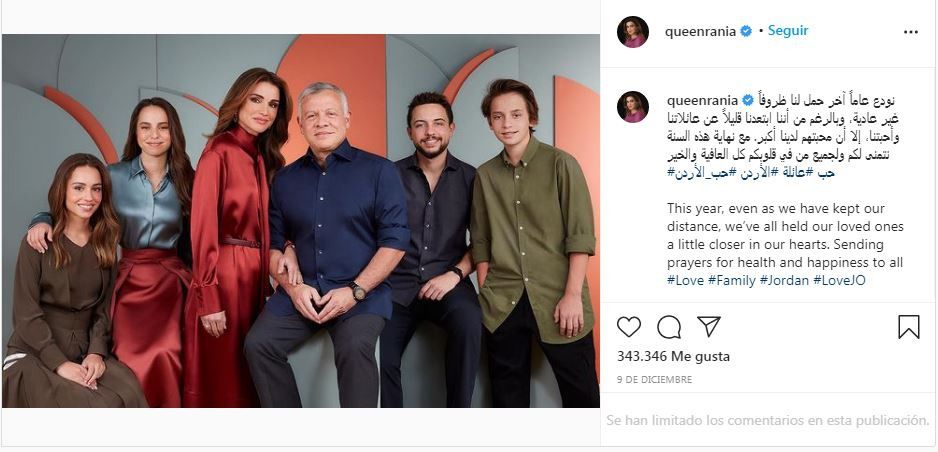
Task: Click the verified badge in the caption
Action: pyautogui.click(x=748, y=100)
